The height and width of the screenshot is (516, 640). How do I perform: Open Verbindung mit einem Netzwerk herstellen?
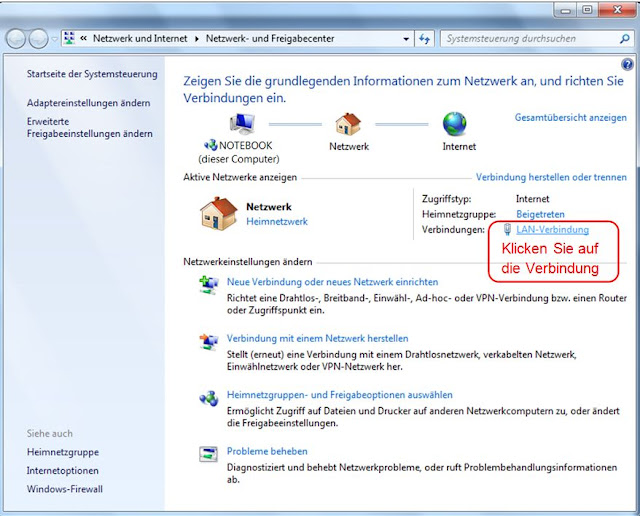coord(318,338)
